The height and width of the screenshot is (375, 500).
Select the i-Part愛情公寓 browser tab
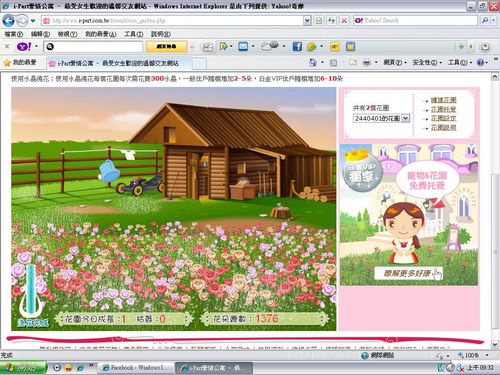tap(118, 63)
